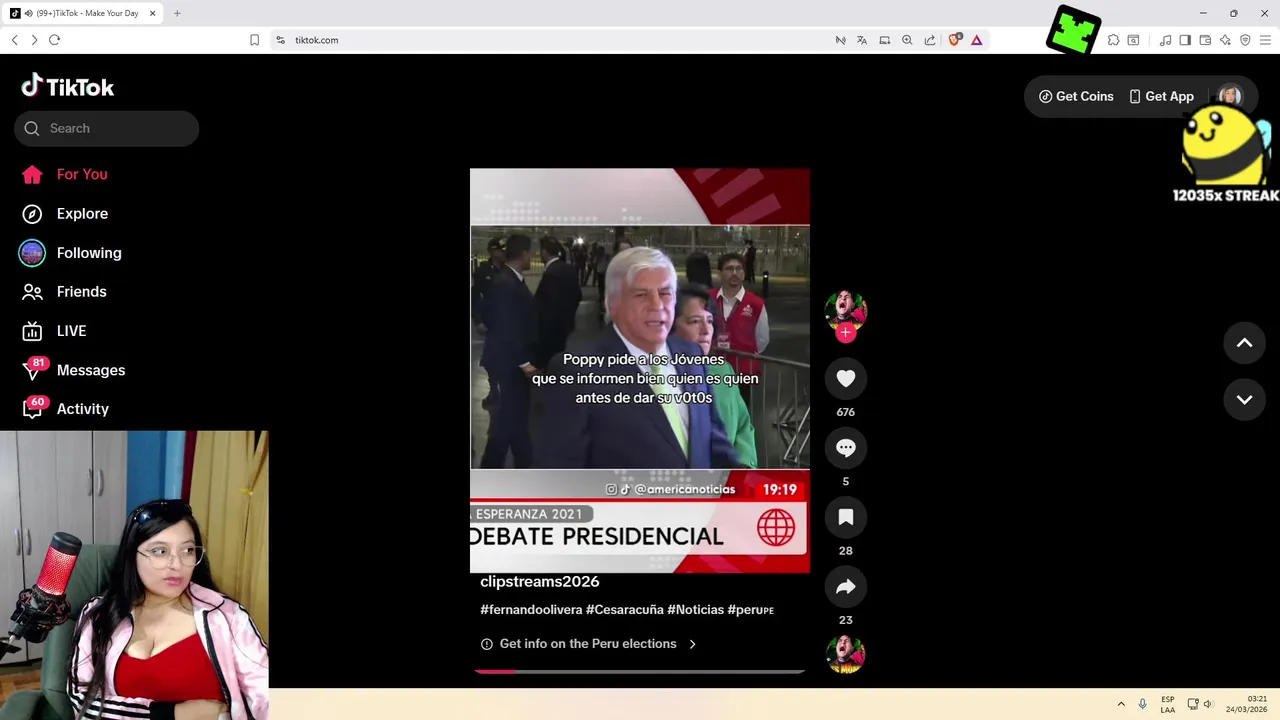The width and height of the screenshot is (1280, 720).
Task: Open the translate page icon
Action: point(862,40)
